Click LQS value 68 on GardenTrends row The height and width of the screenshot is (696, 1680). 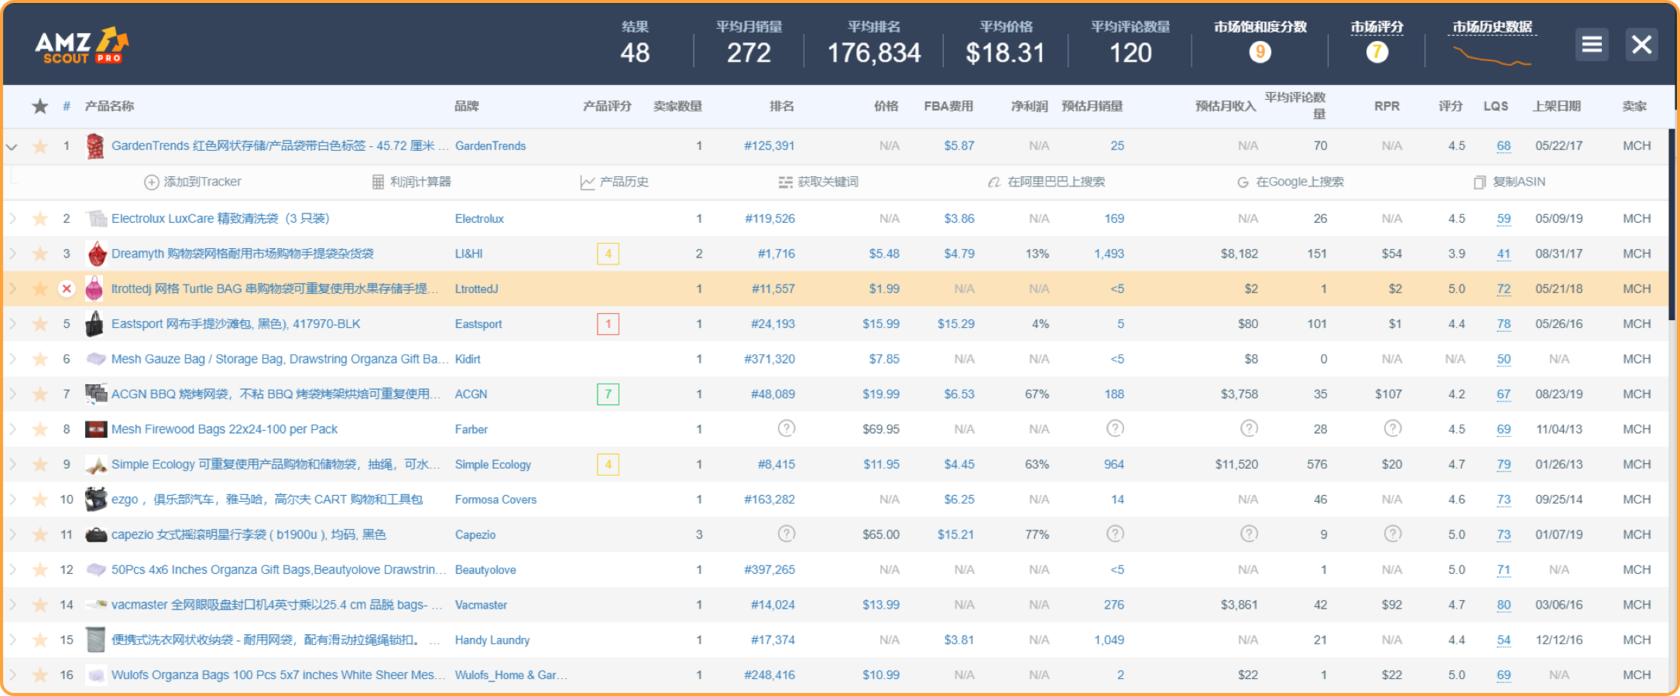click(x=1503, y=146)
